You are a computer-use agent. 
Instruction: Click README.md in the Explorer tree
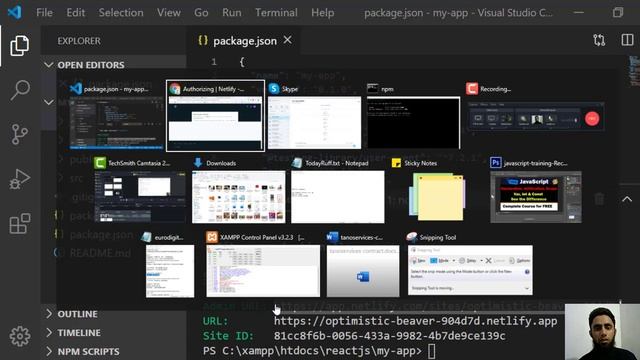pyautogui.click(x=100, y=253)
